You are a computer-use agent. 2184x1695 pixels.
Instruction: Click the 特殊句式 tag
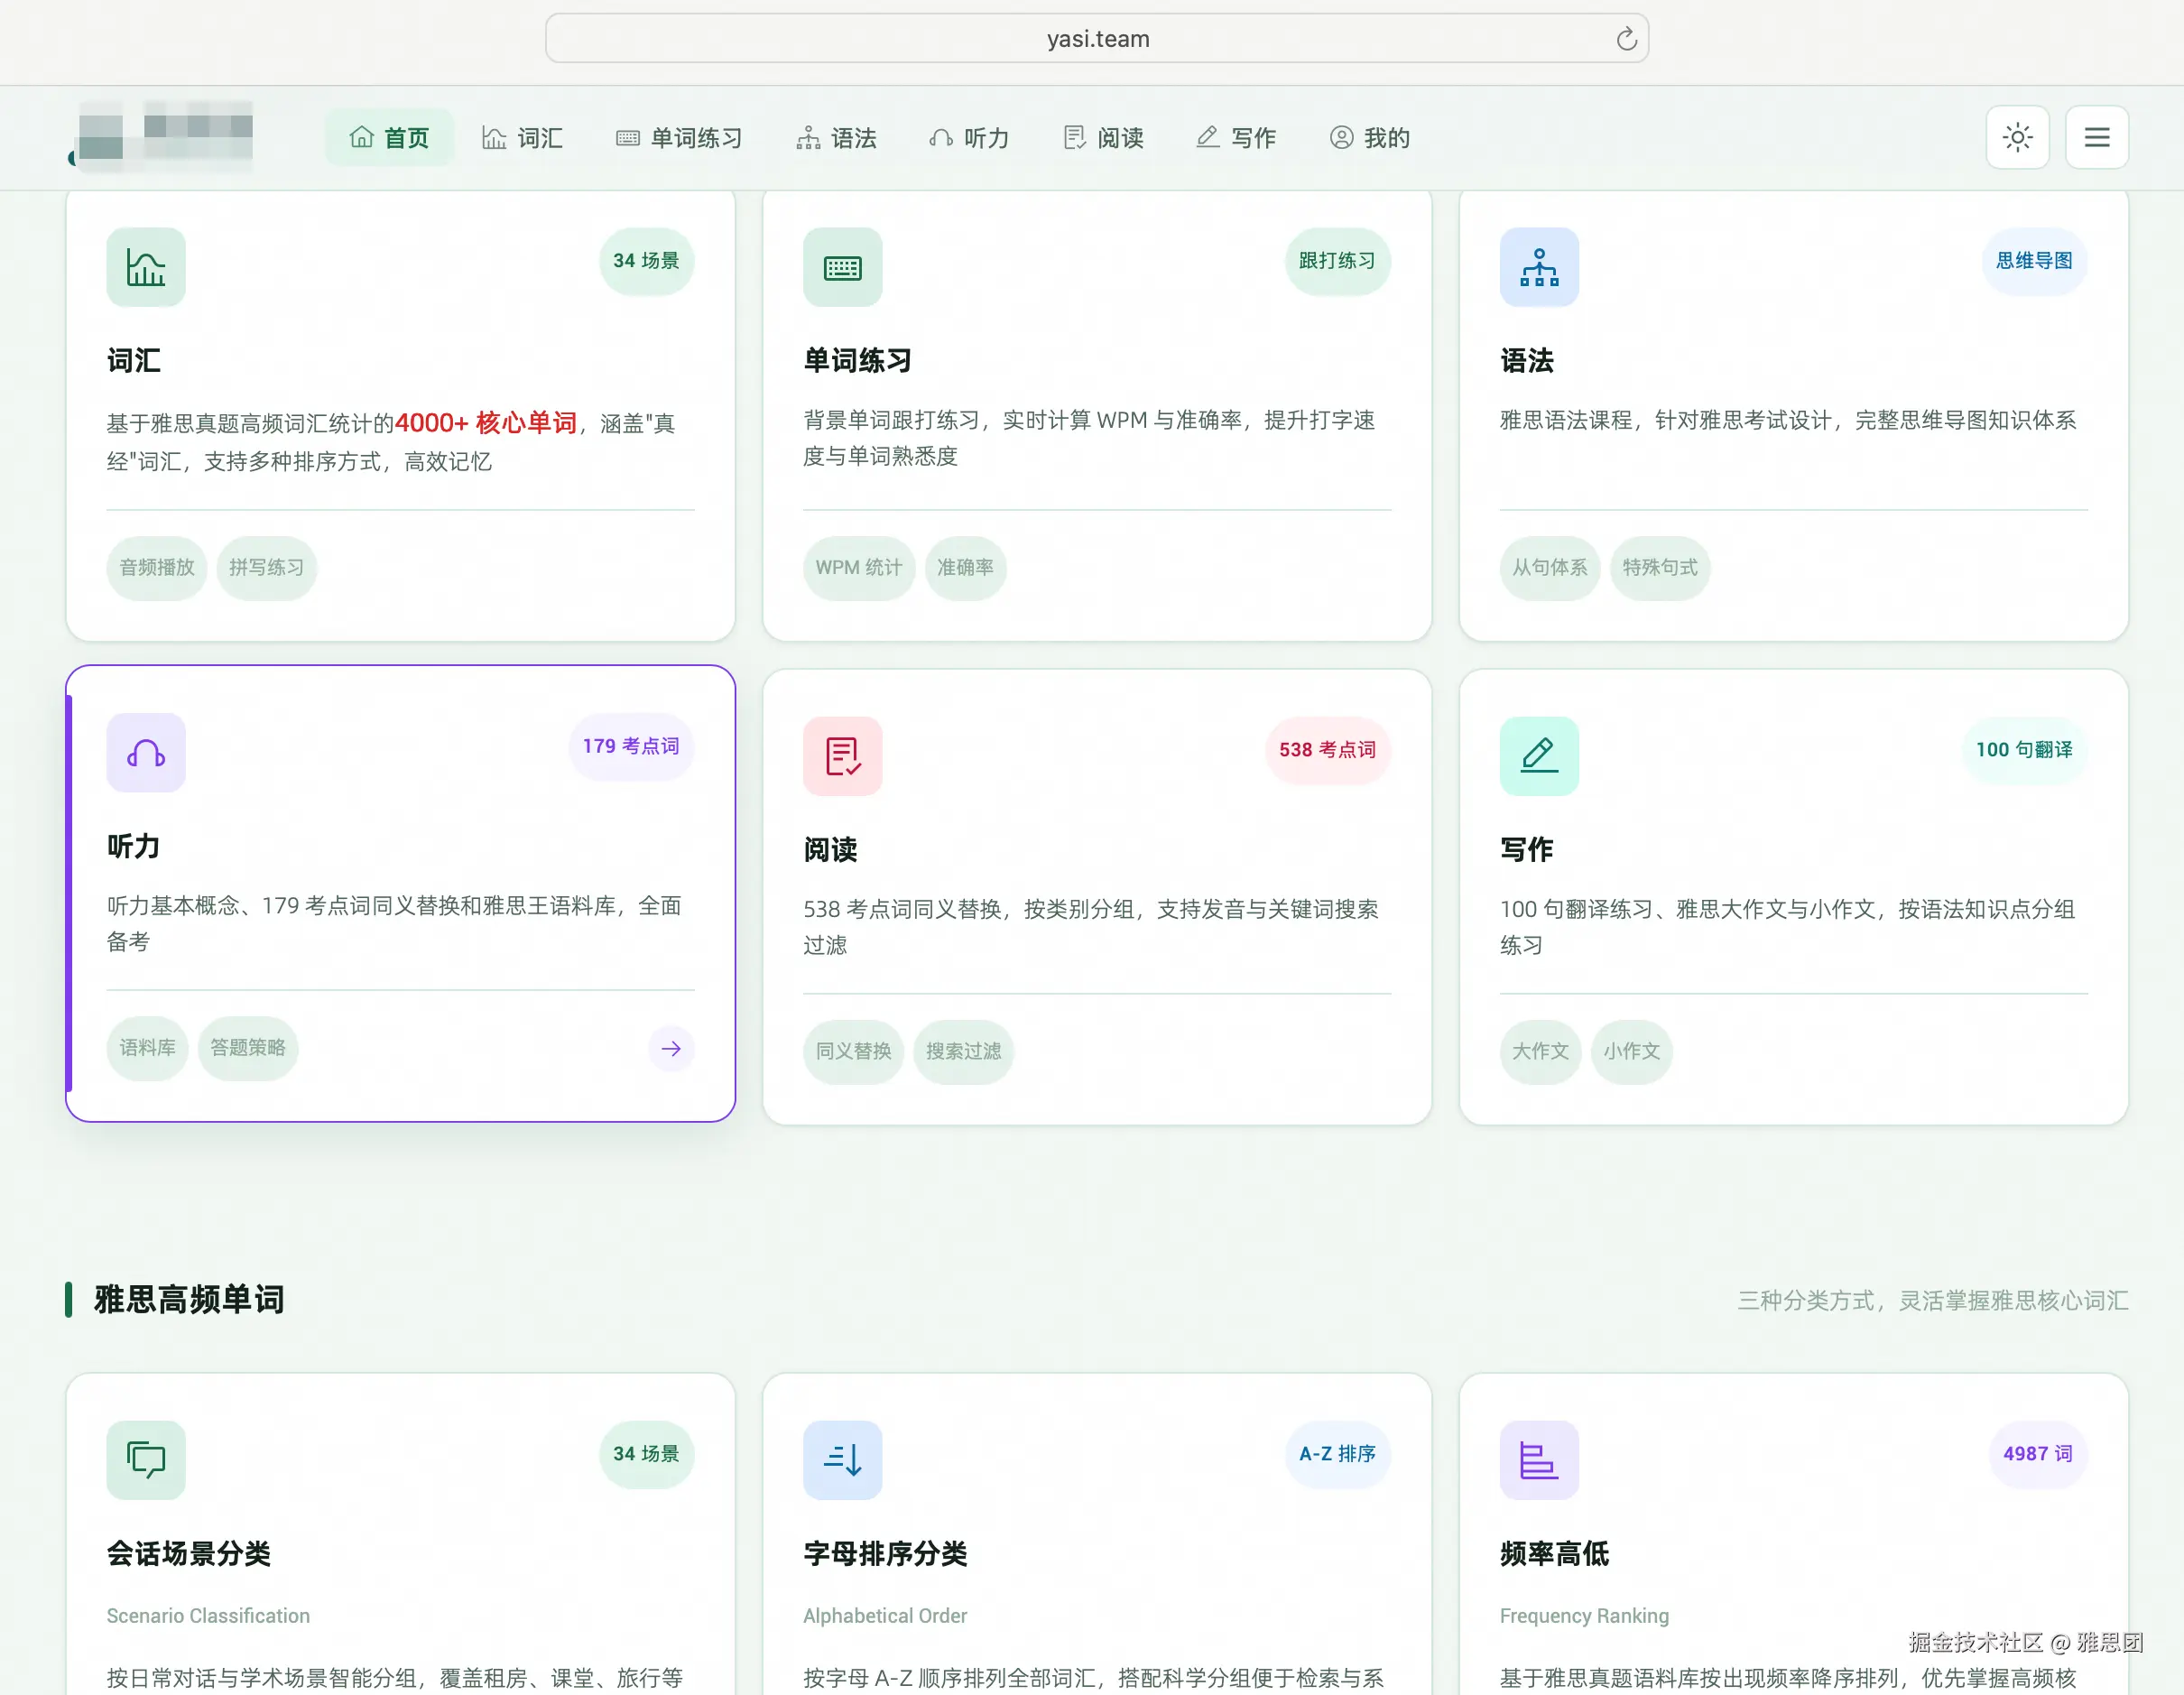[1659, 568]
